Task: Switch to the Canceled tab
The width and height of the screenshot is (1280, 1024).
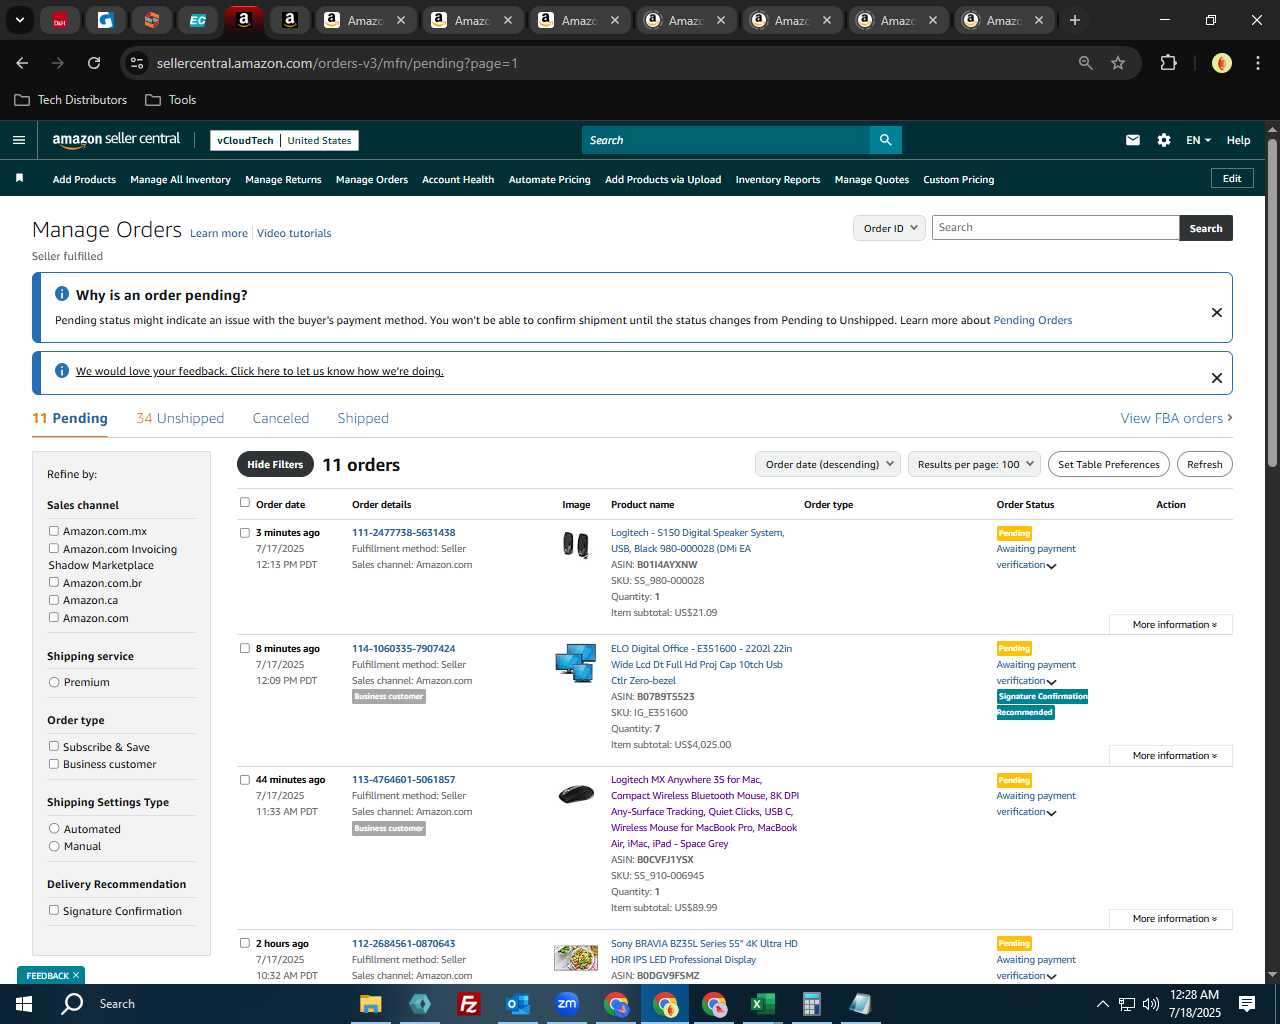Action: coord(281,418)
